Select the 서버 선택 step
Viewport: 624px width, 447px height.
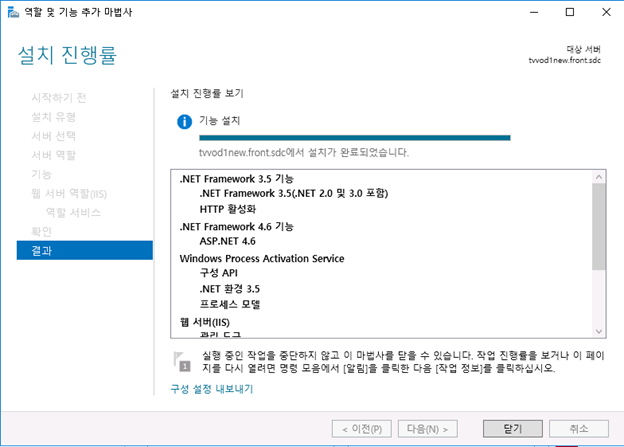[x=53, y=136]
